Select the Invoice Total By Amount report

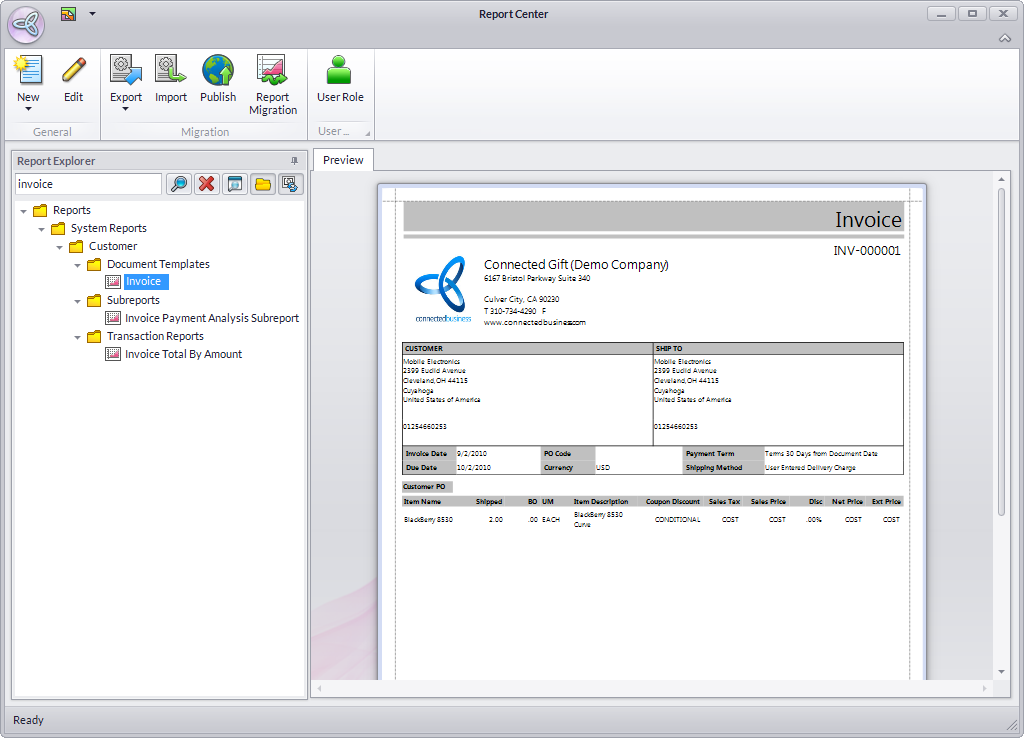(x=183, y=354)
